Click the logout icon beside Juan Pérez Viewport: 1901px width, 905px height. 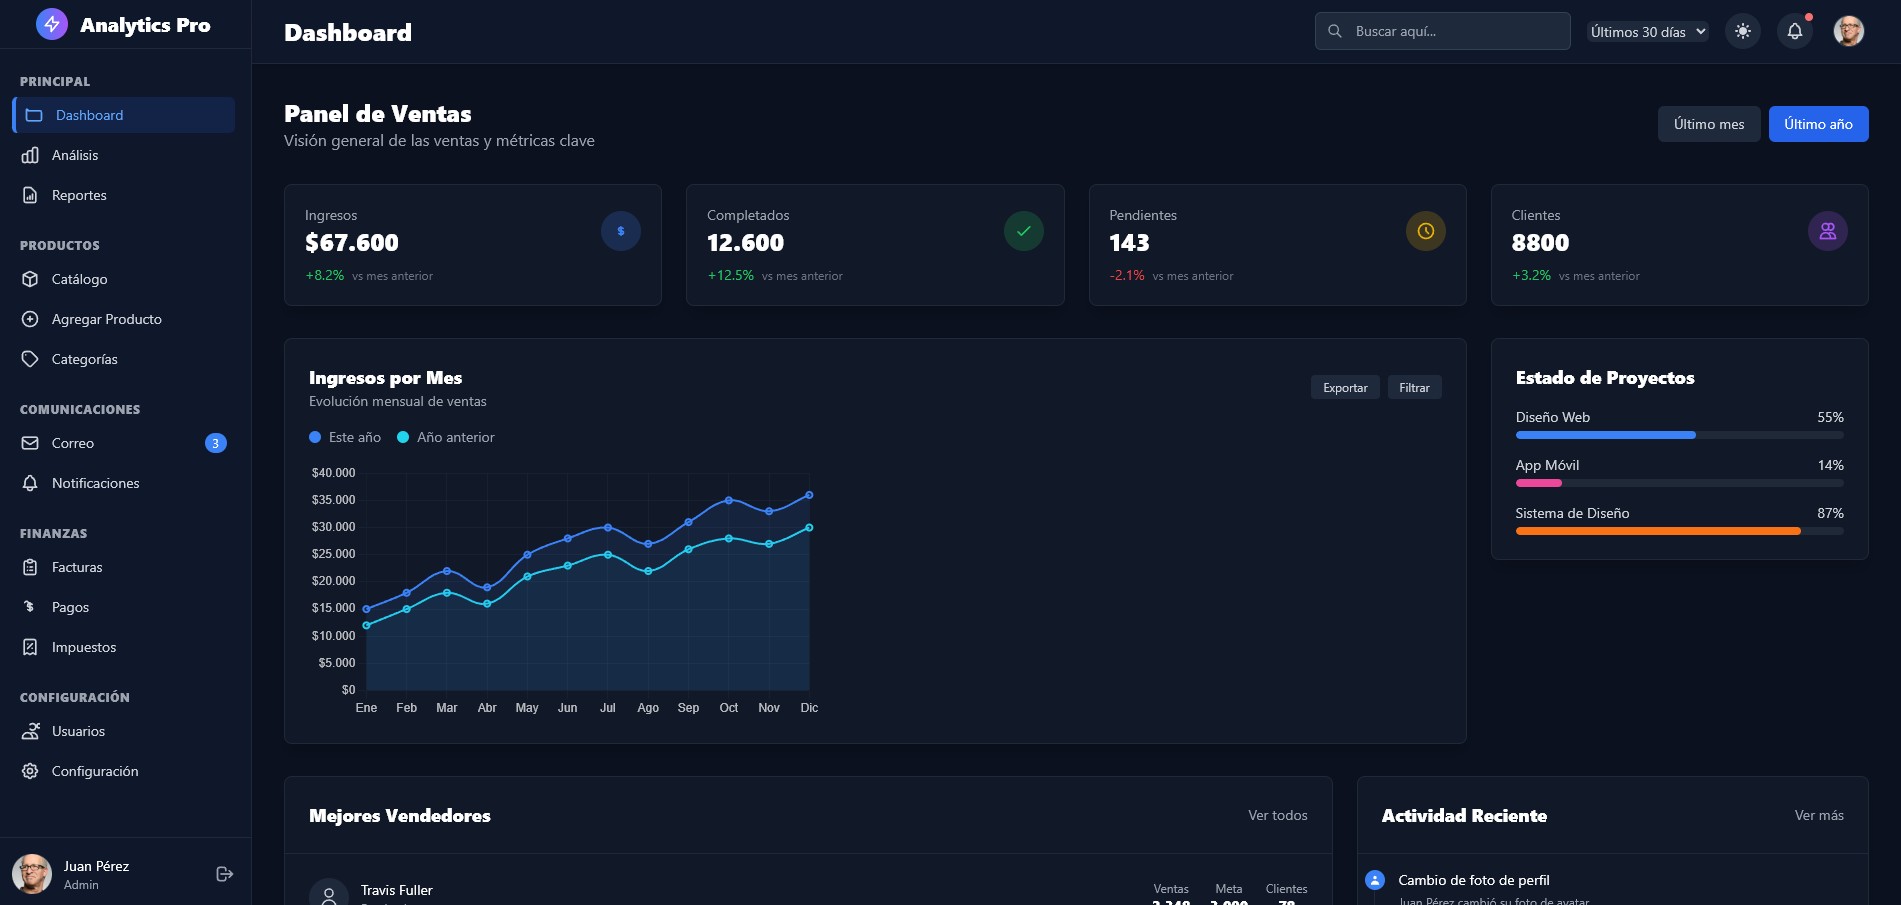coord(225,874)
